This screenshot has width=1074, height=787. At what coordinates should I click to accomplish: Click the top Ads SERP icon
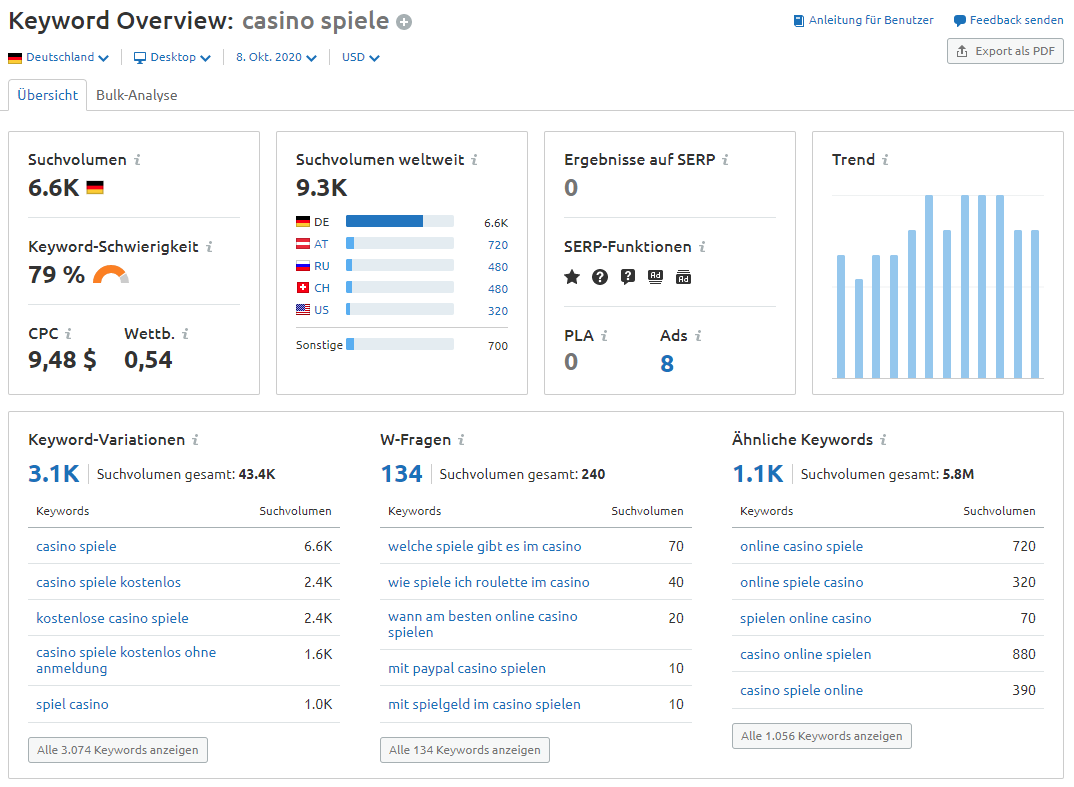(655, 277)
